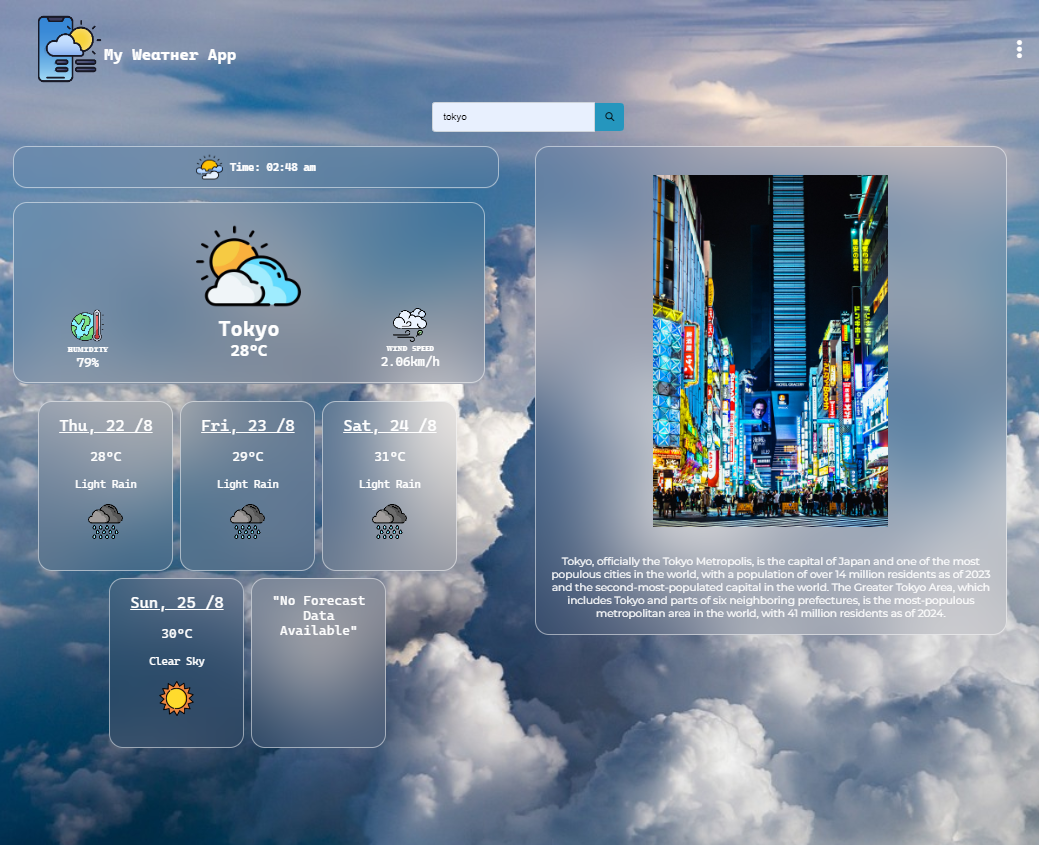
Task: Click the 2.06km/h wind speed value
Action: point(410,362)
